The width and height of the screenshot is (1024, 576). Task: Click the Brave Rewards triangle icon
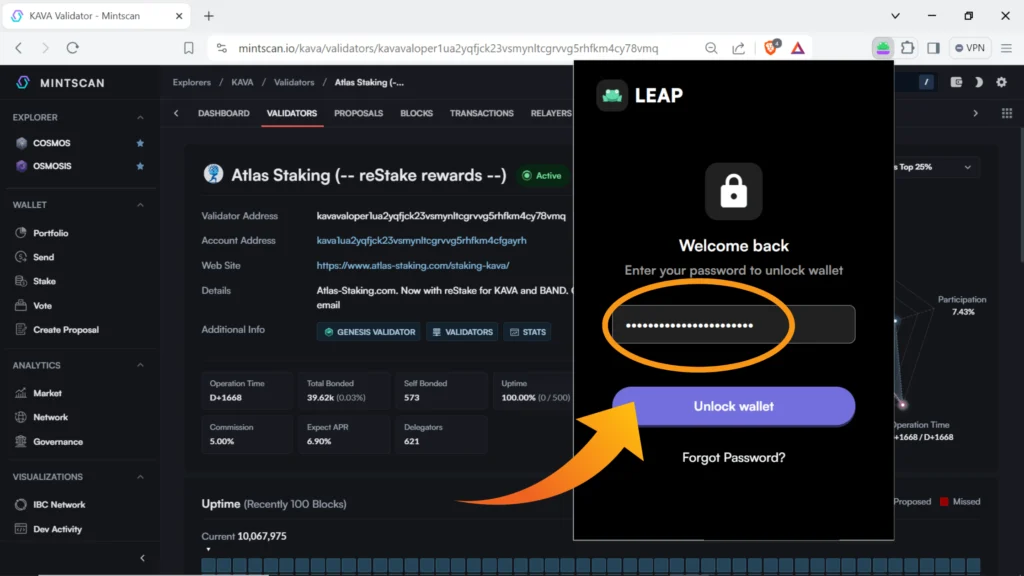798,48
